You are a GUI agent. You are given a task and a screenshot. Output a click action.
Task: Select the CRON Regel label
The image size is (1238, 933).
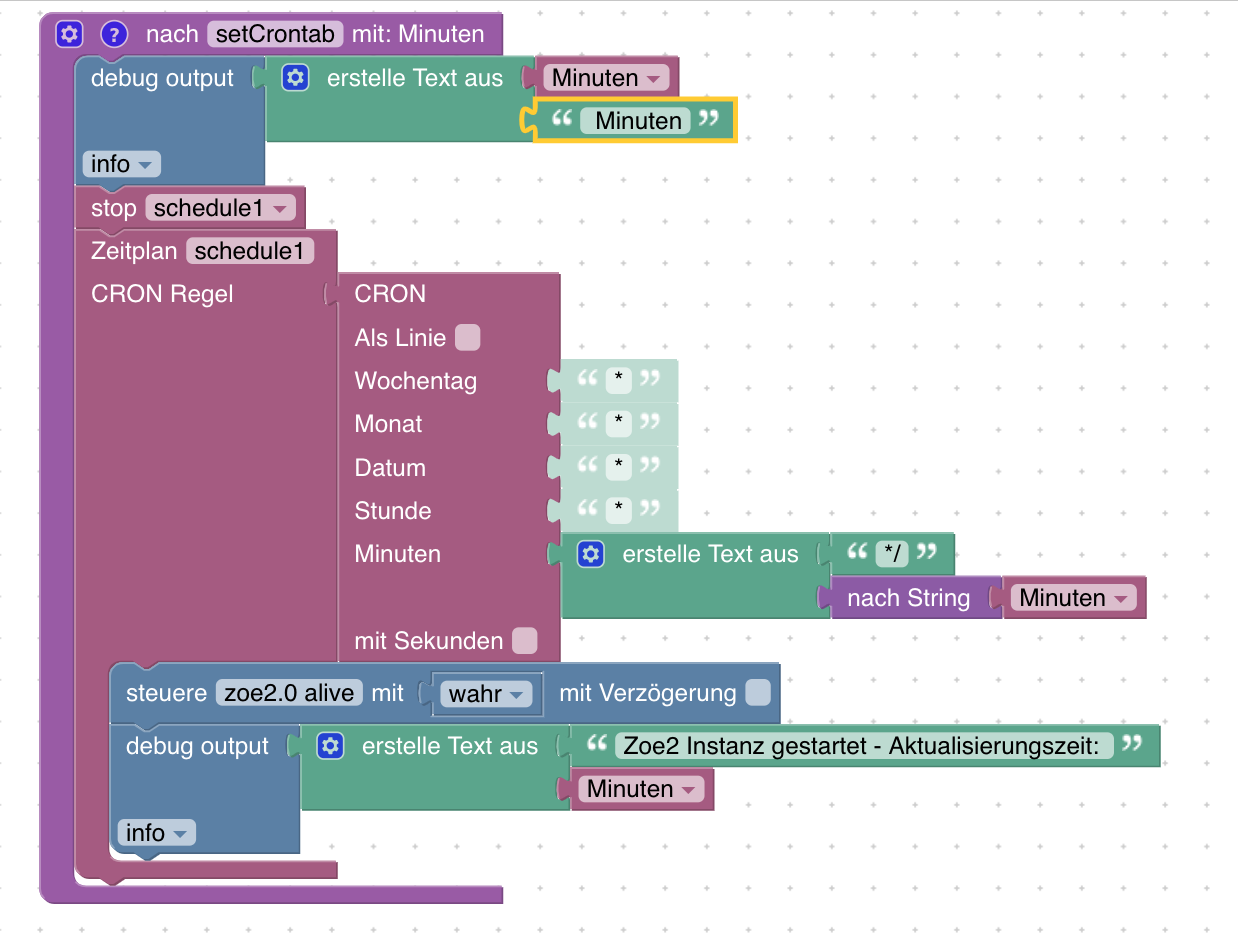(162, 294)
